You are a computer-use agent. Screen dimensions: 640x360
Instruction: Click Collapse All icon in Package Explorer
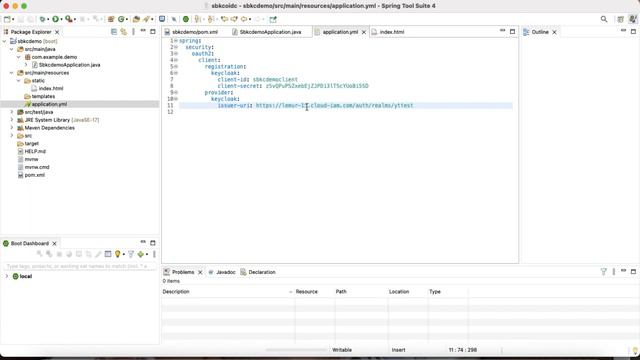(x=114, y=32)
